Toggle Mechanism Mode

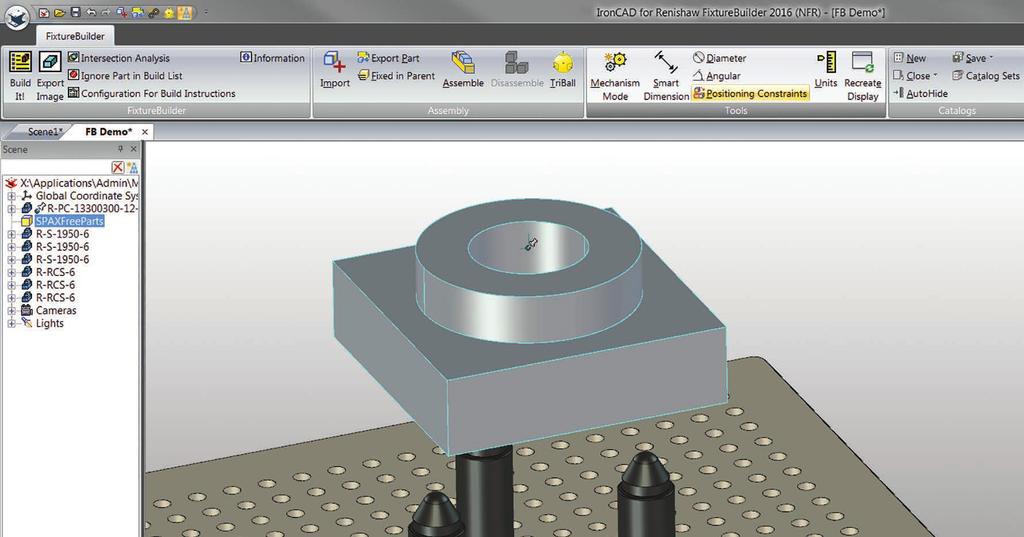(615, 76)
